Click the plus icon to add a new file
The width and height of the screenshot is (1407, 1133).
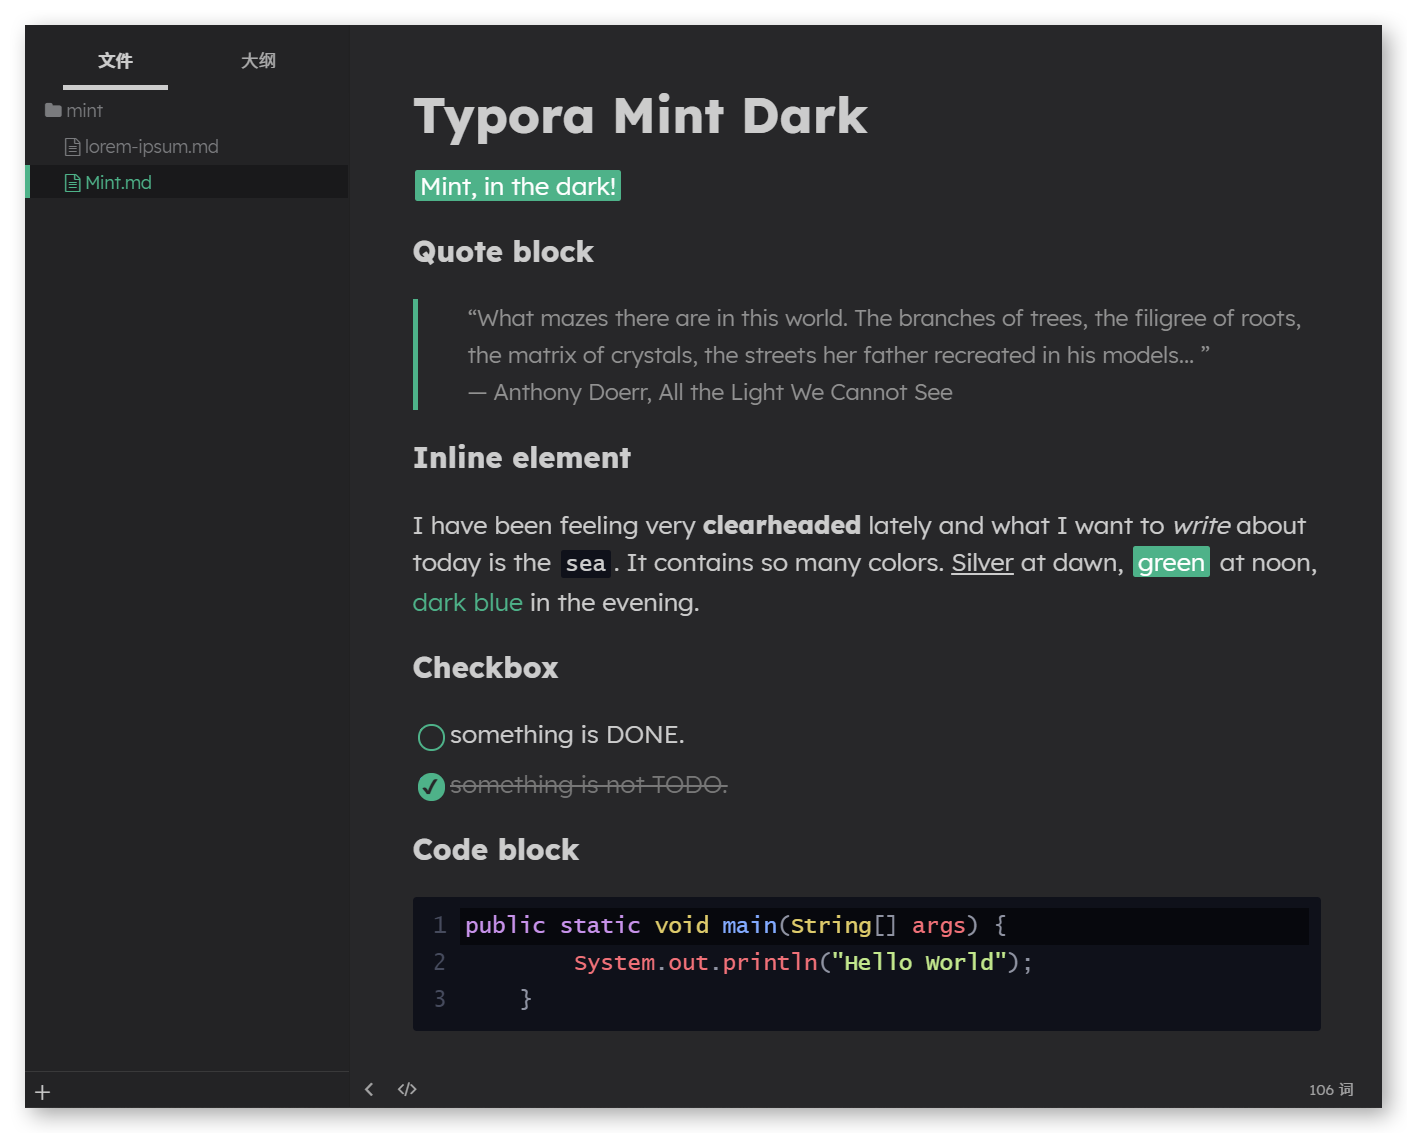pos(42,1092)
